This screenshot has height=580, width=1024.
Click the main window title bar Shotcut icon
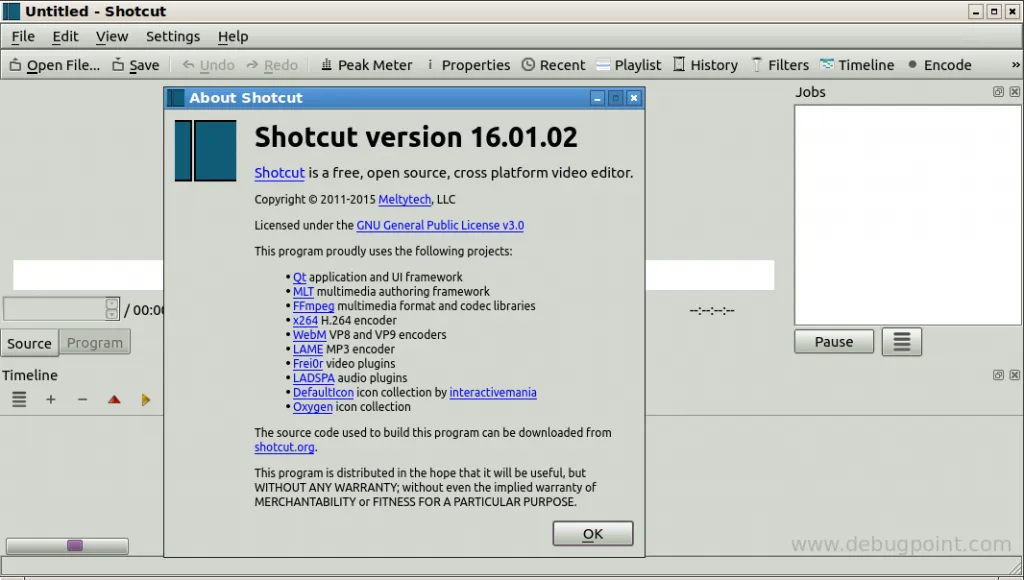(11, 11)
